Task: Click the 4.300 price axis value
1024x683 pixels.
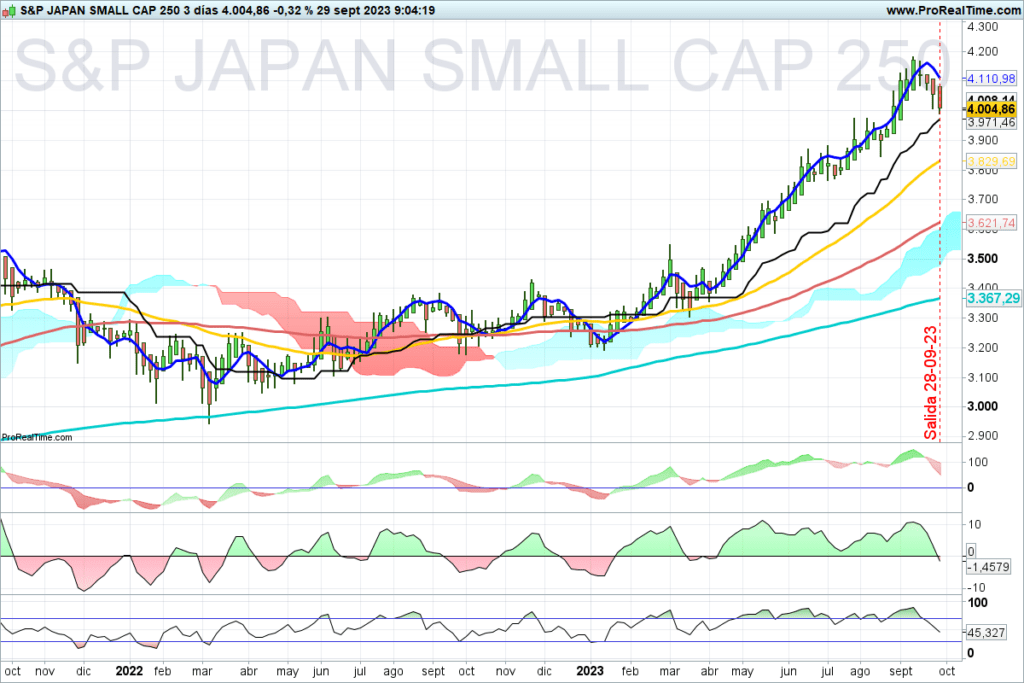Action: (x=982, y=27)
